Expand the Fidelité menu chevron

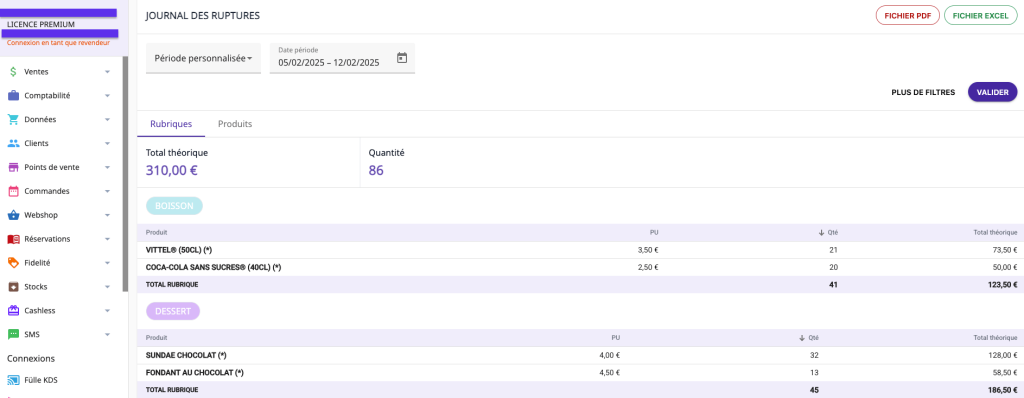[x=108, y=263]
